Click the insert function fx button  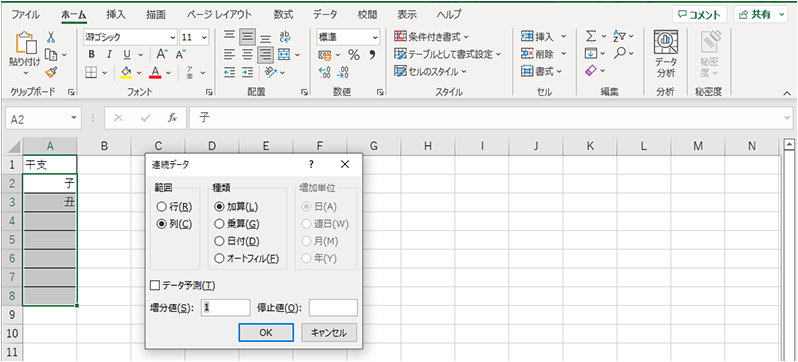tap(173, 118)
